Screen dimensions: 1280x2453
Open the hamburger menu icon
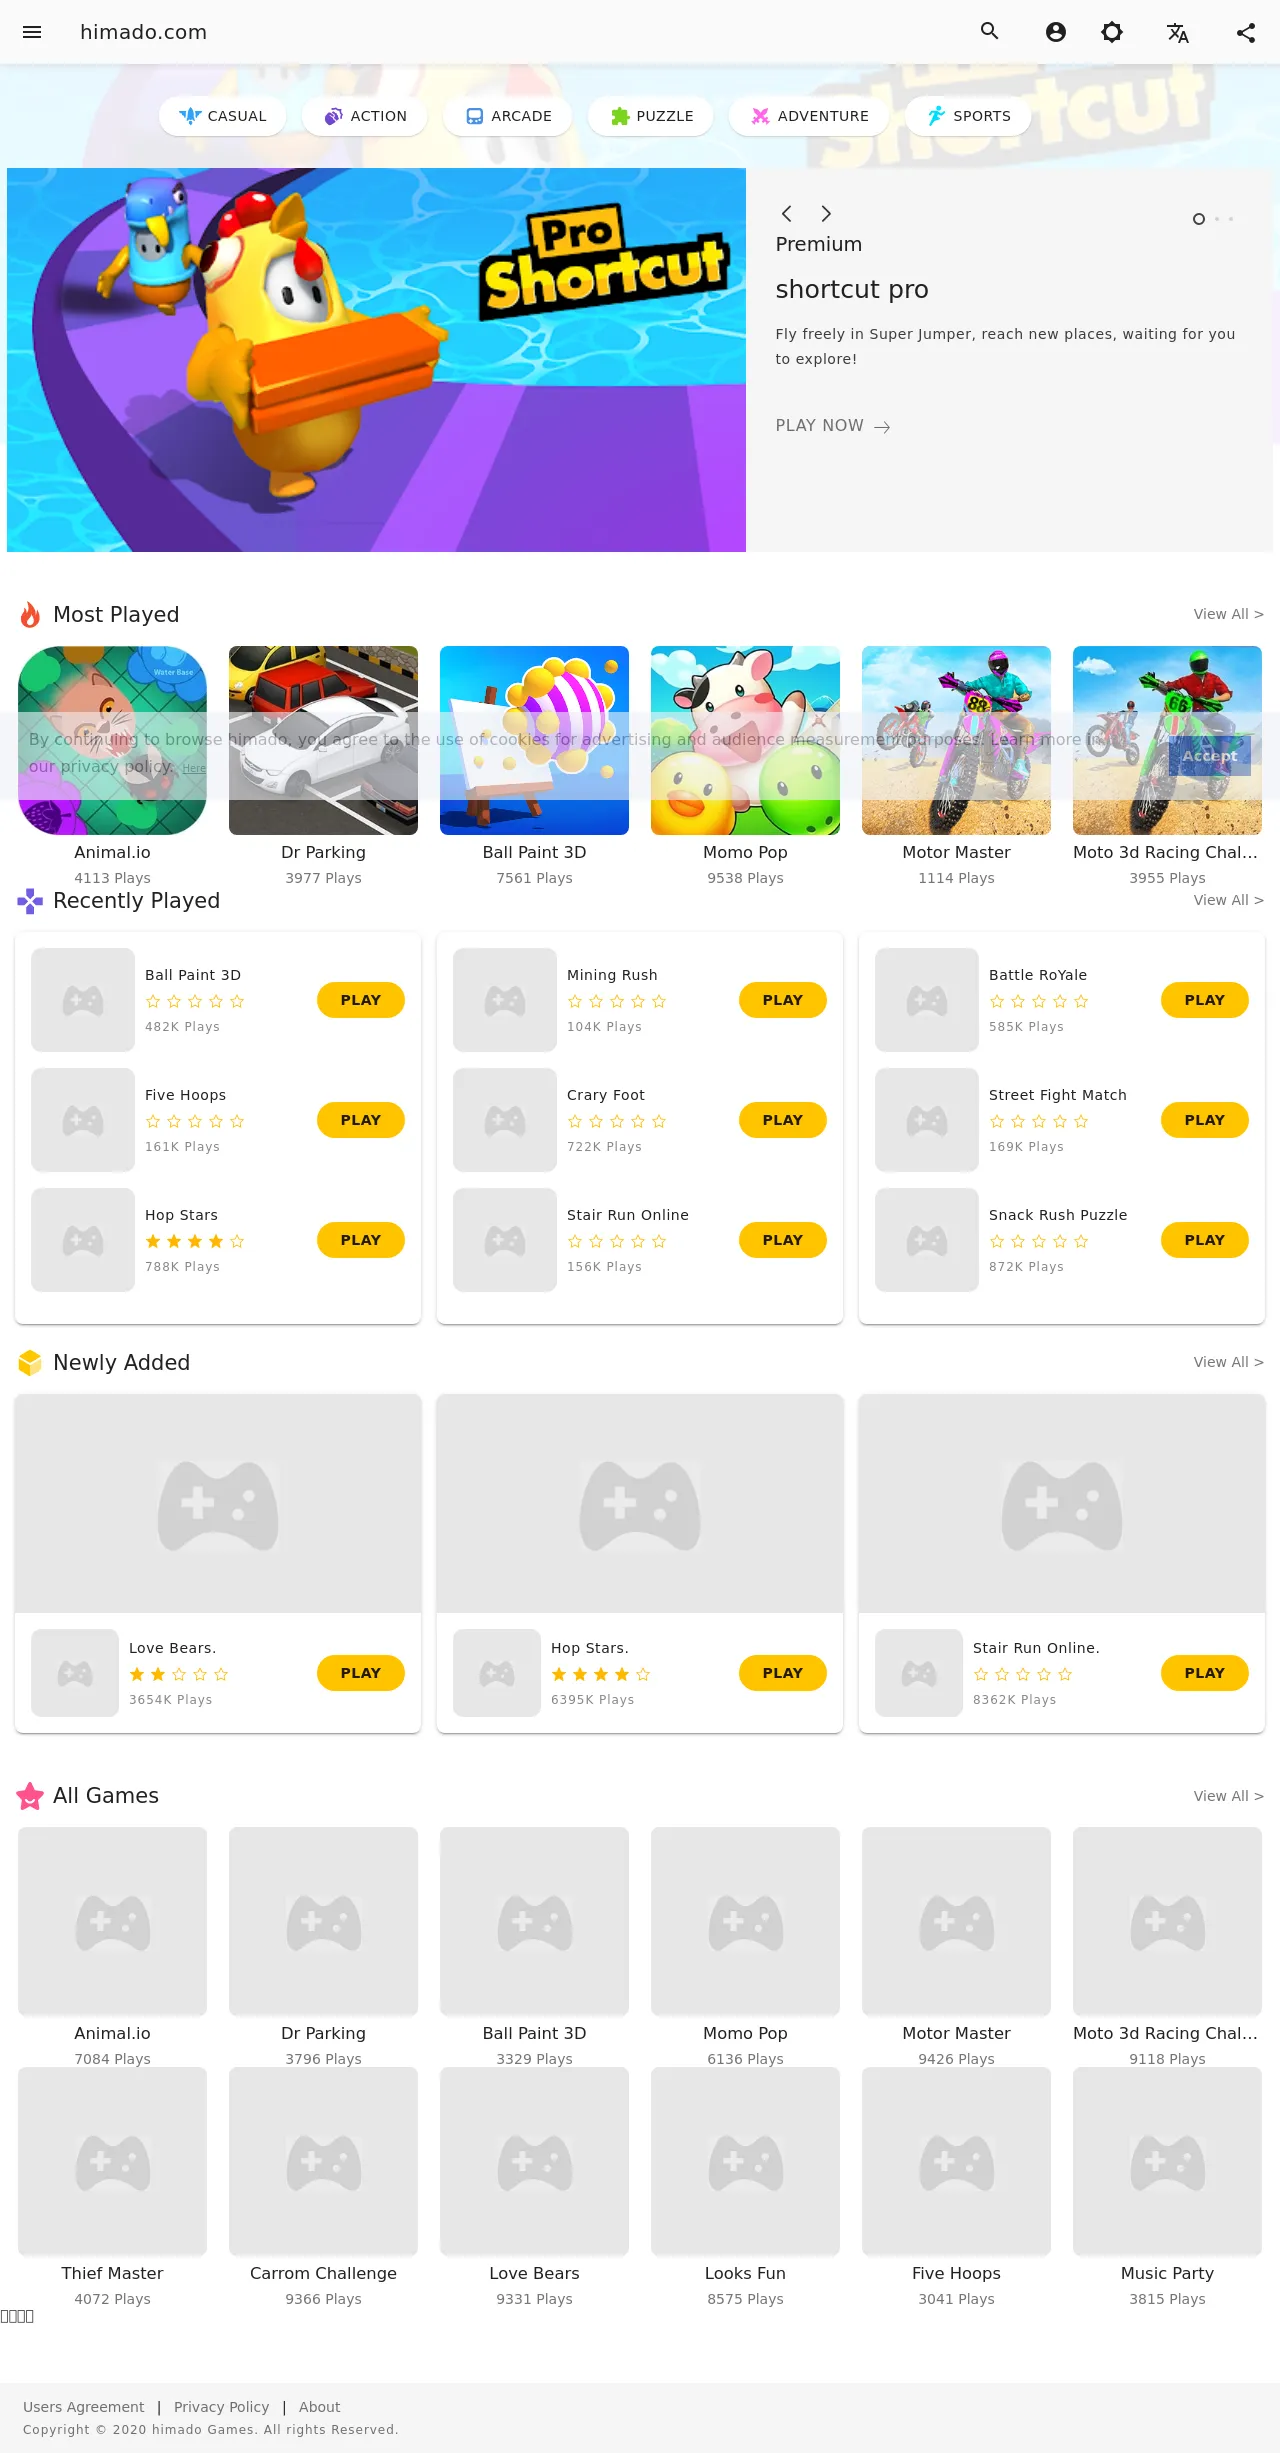coord(32,32)
